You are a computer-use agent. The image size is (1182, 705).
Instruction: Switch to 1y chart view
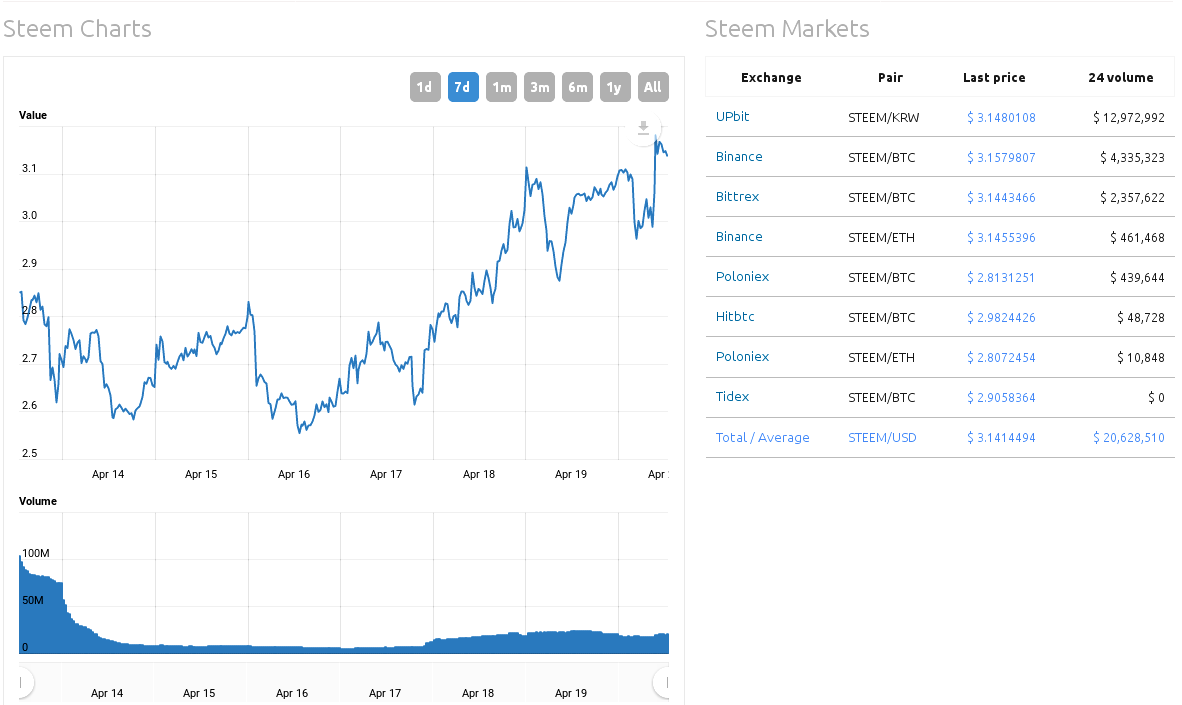(x=615, y=87)
